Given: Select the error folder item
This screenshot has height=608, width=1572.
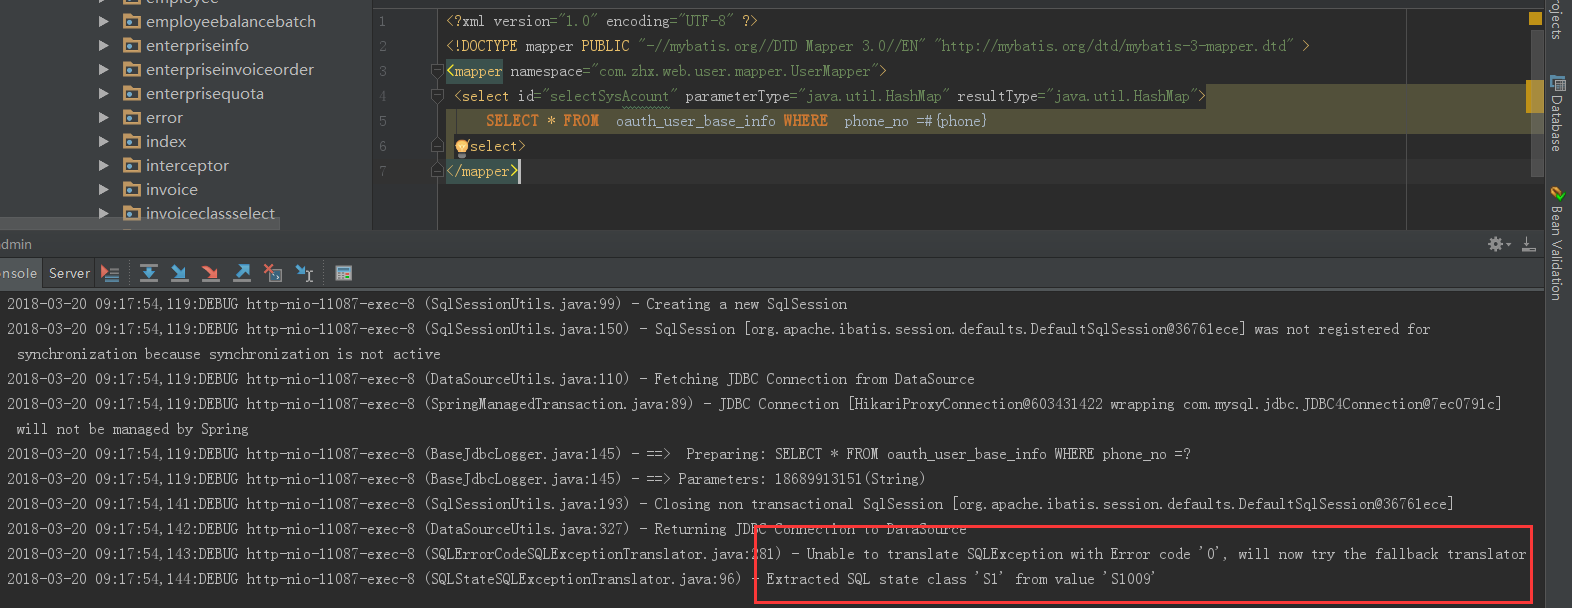Looking at the screenshot, I should [x=164, y=117].
